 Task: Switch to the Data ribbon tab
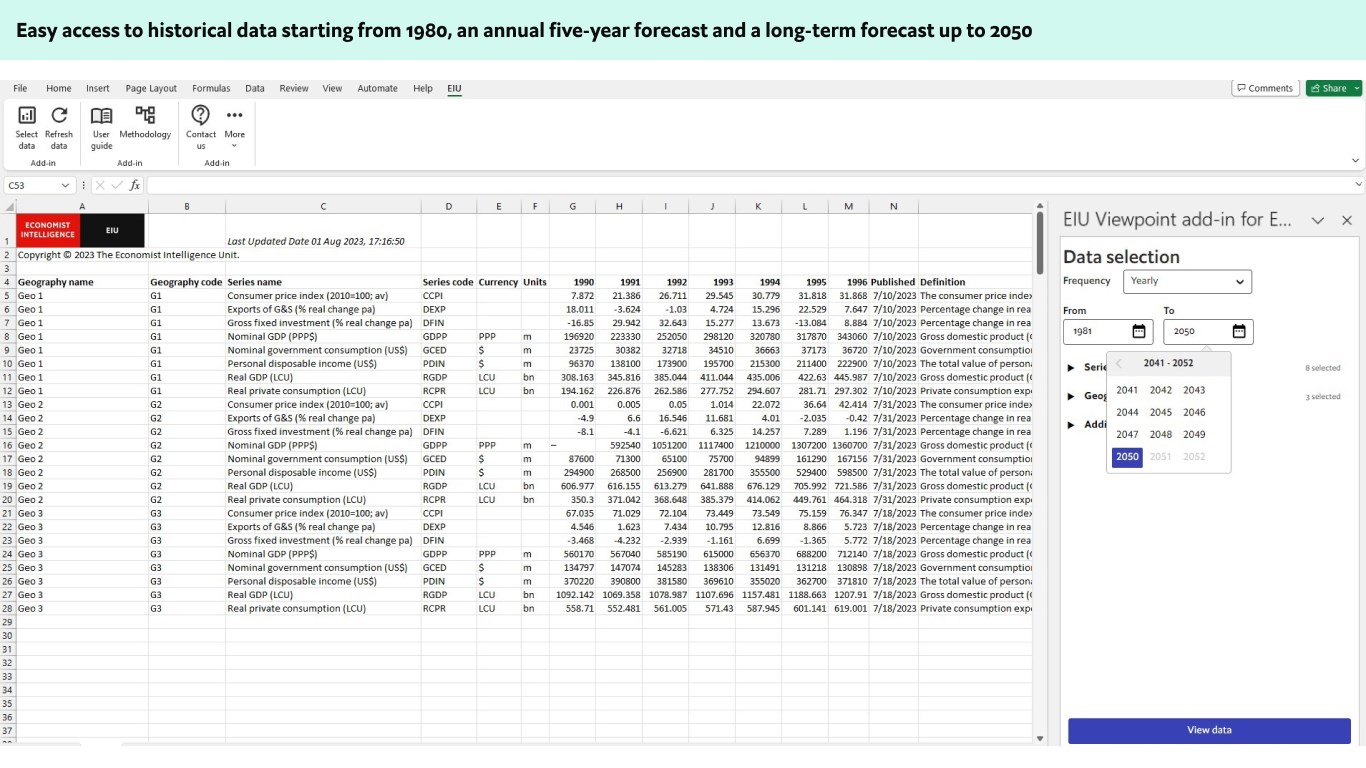pos(255,88)
